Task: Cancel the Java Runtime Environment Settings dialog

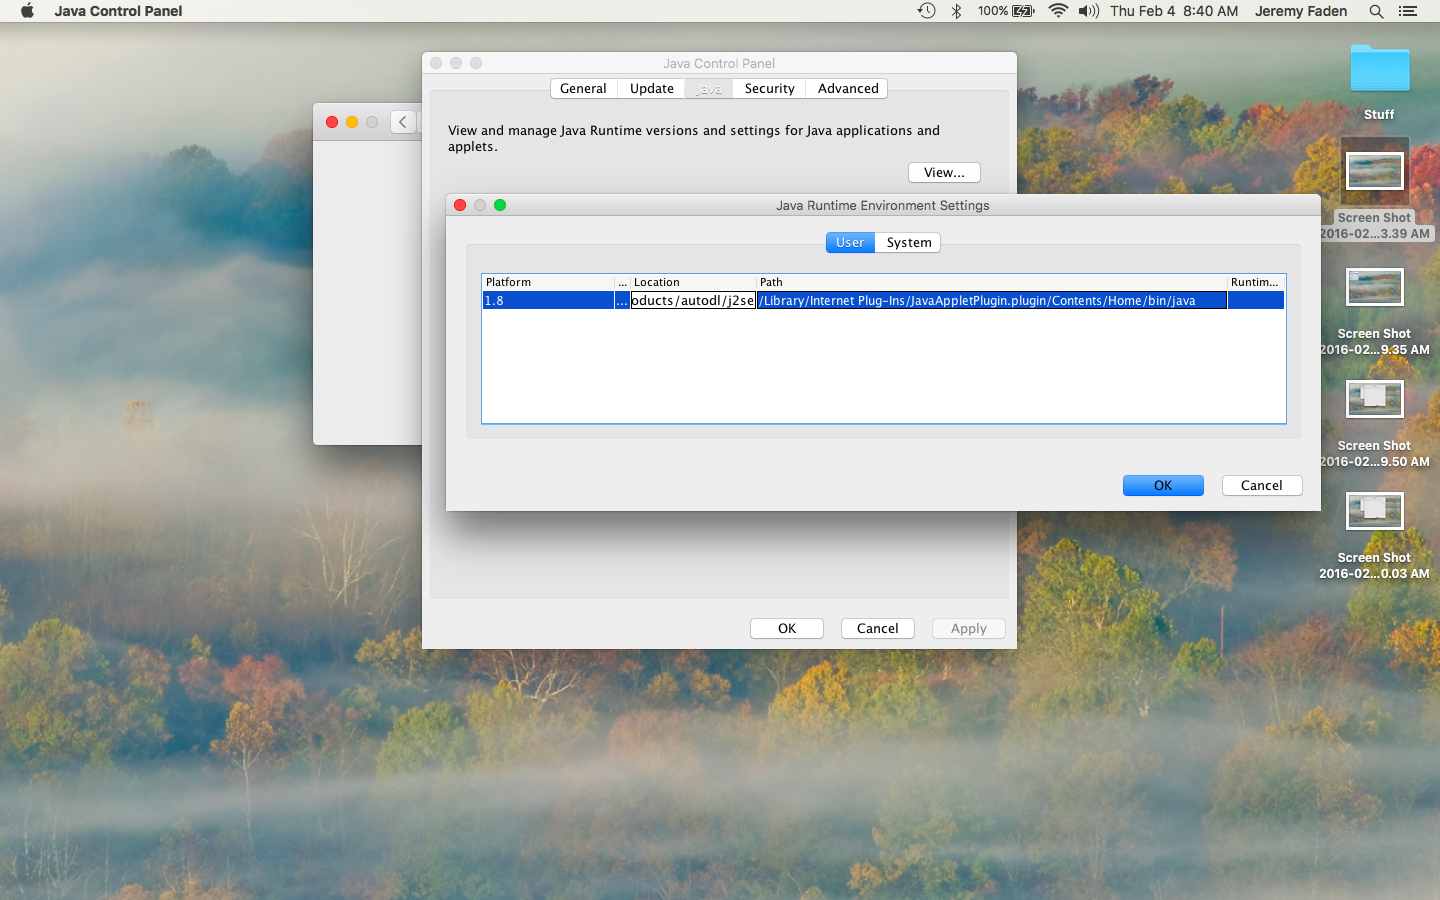Action: (x=1261, y=486)
